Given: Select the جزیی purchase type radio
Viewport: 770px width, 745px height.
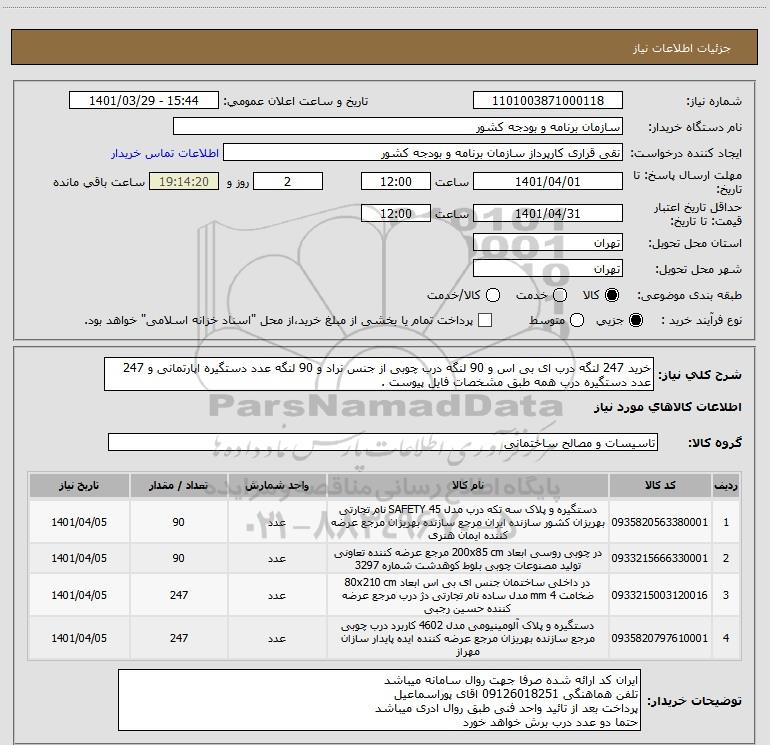Looking at the screenshot, I should tap(635, 320).
